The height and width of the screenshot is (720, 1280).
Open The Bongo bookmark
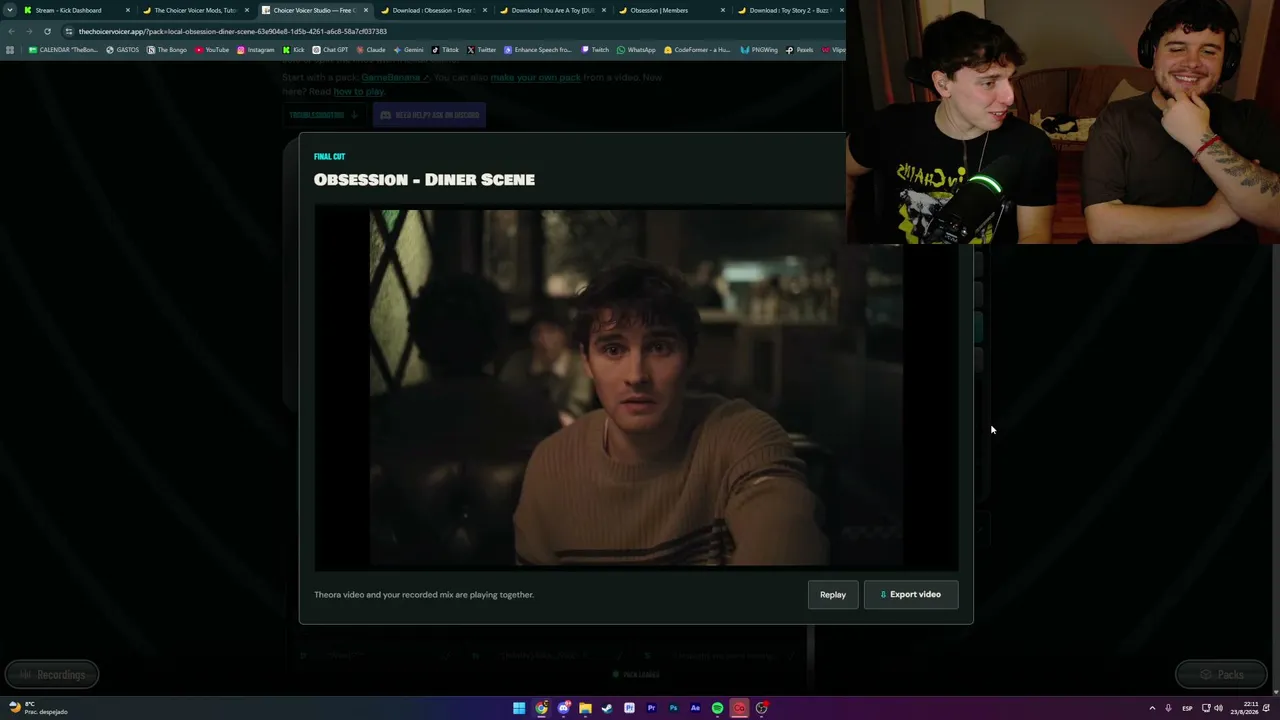pyautogui.click(x=167, y=50)
